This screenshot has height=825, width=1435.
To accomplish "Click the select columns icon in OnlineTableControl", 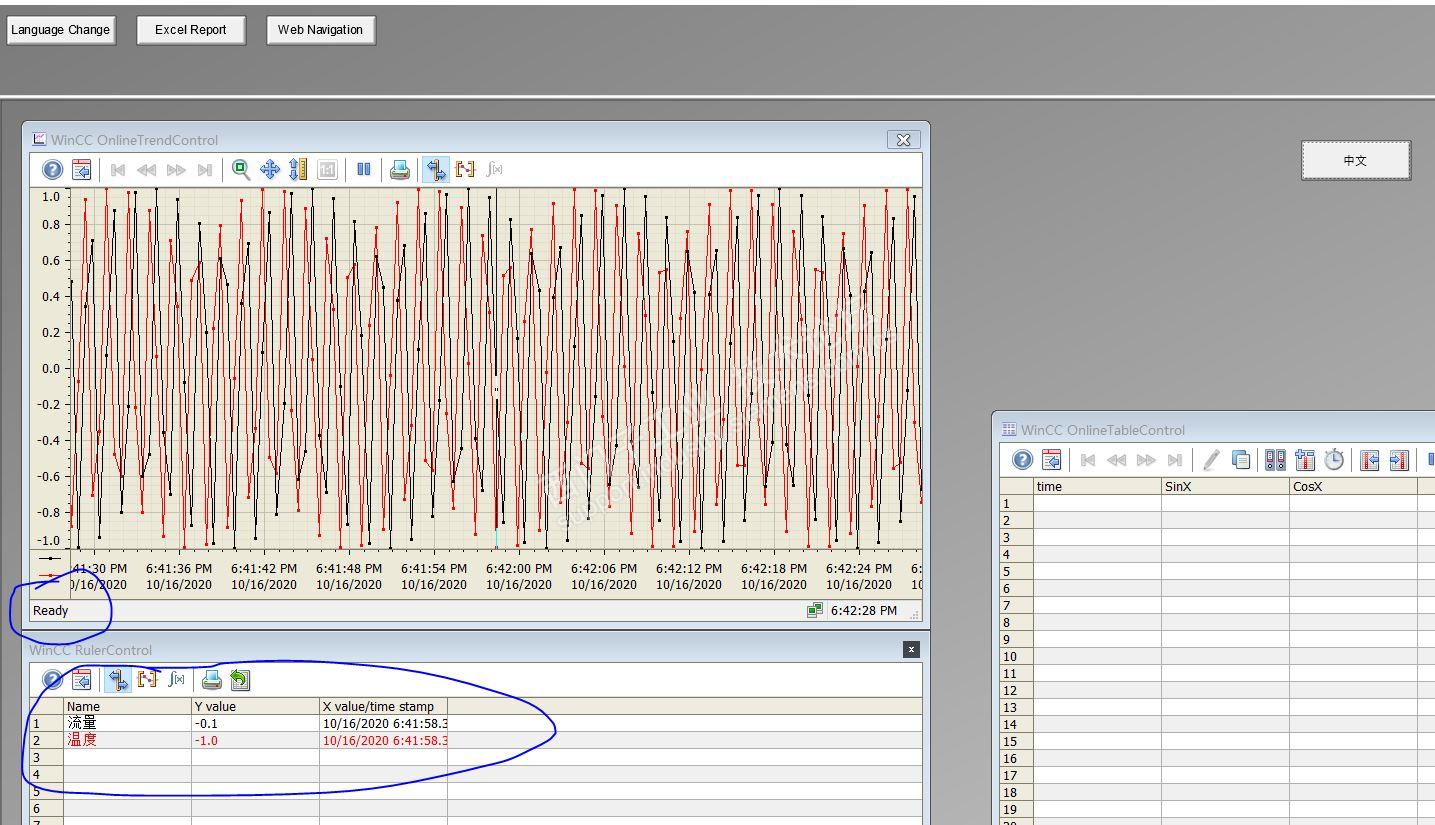I will pyautogui.click(x=1305, y=460).
